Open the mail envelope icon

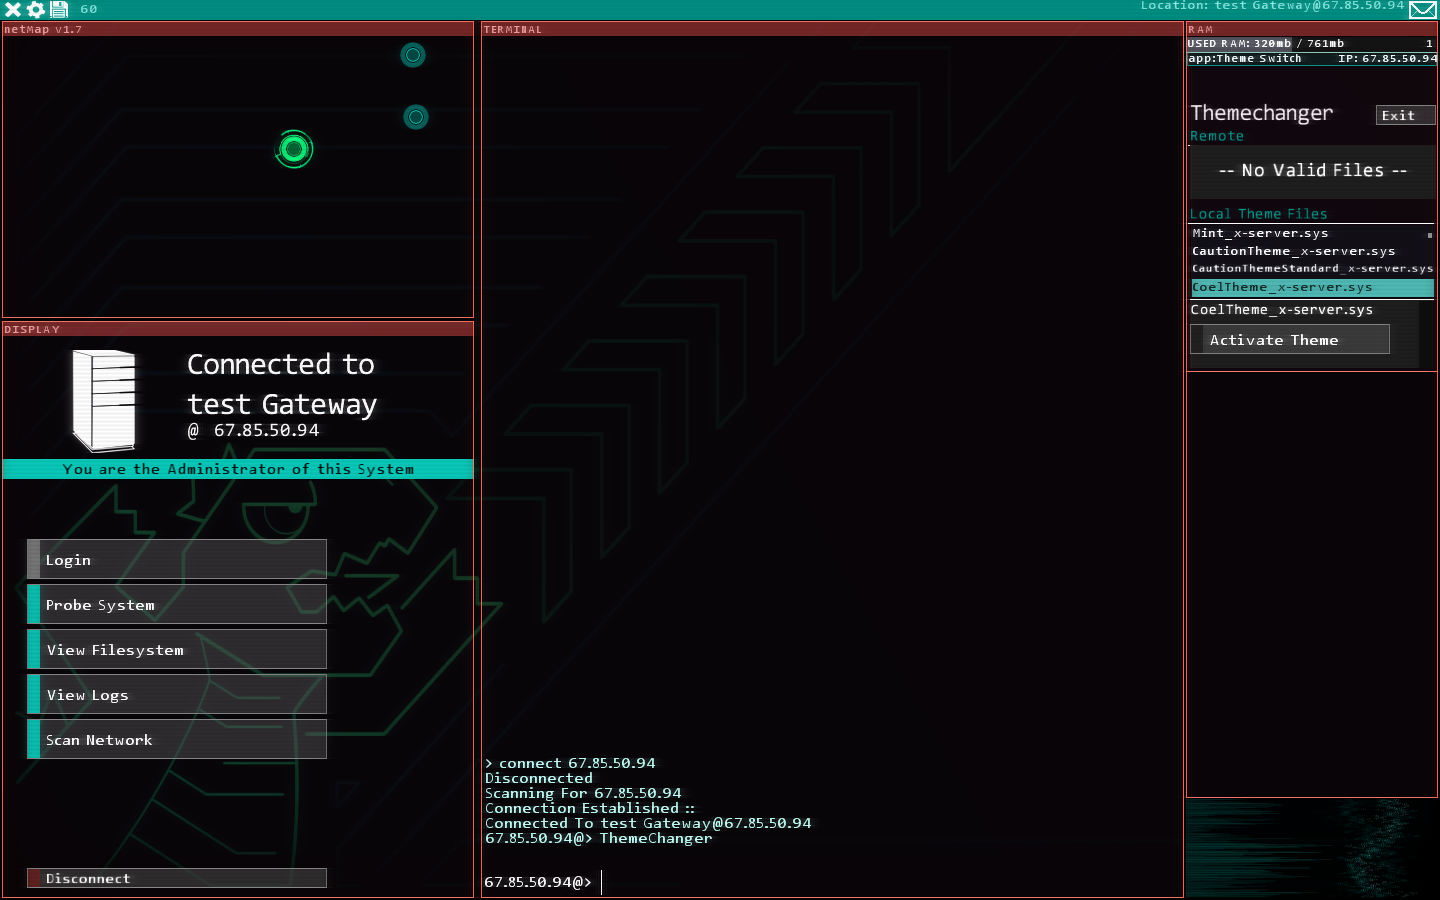pos(1422,10)
